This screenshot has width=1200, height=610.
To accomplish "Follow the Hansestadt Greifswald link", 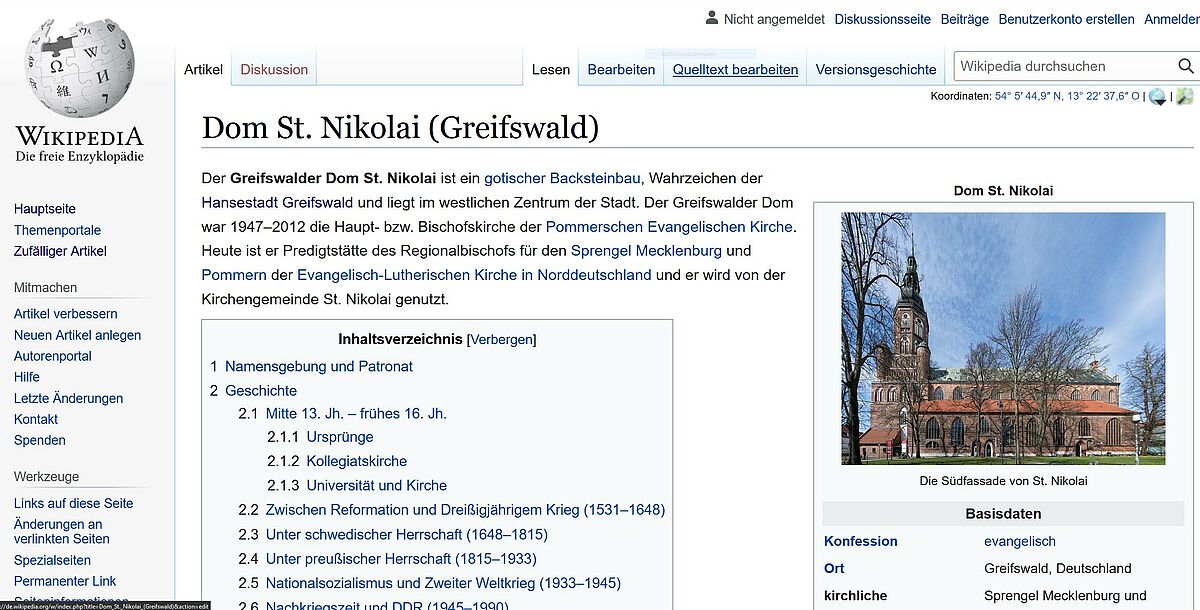I will point(277,203).
